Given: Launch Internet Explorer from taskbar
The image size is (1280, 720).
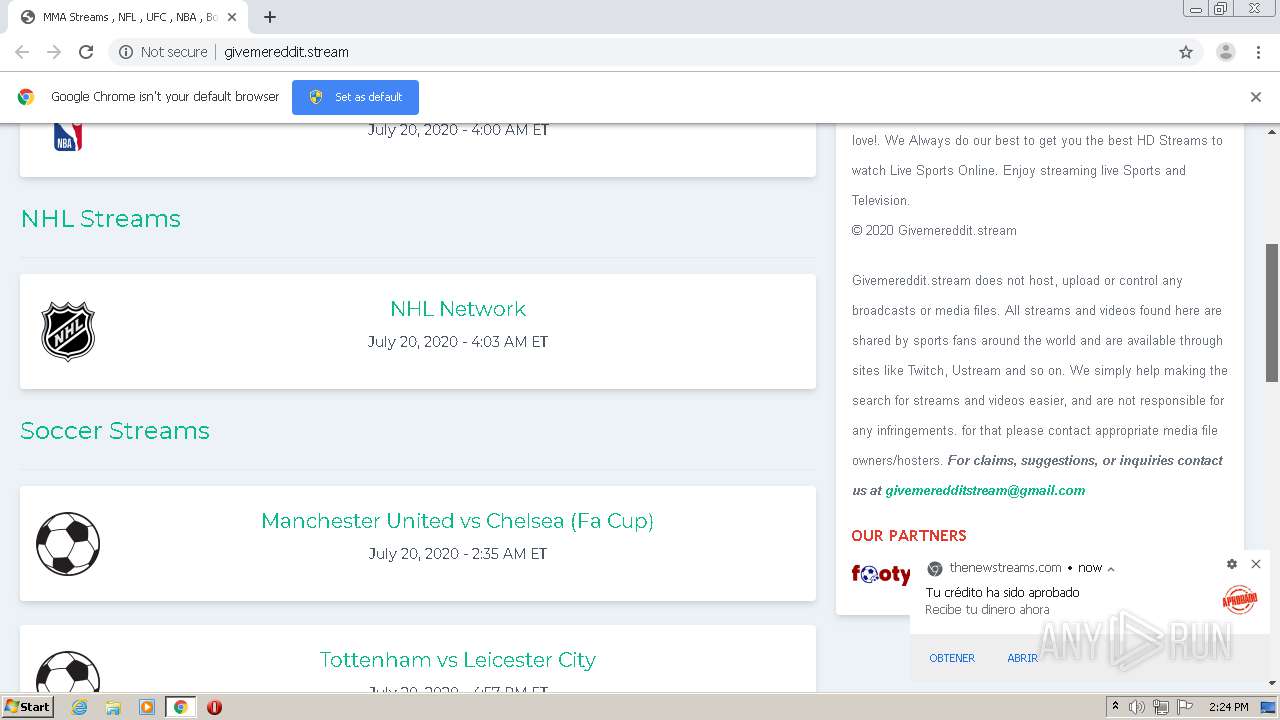Looking at the screenshot, I should pos(80,707).
